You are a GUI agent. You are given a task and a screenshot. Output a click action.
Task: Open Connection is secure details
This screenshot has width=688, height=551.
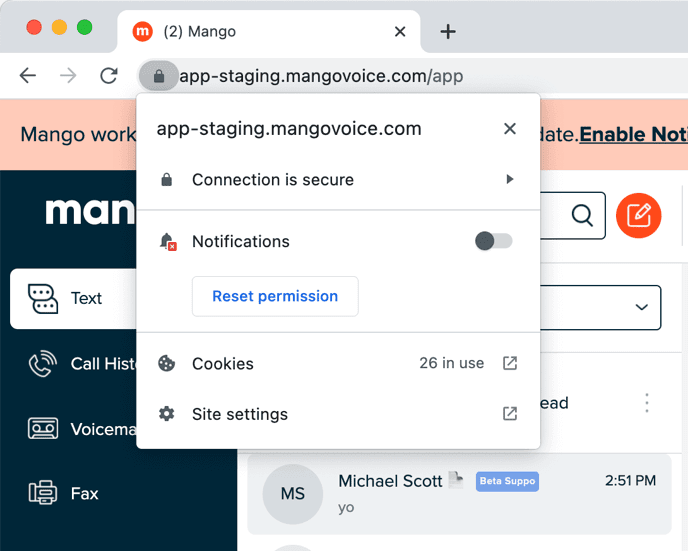point(338,180)
